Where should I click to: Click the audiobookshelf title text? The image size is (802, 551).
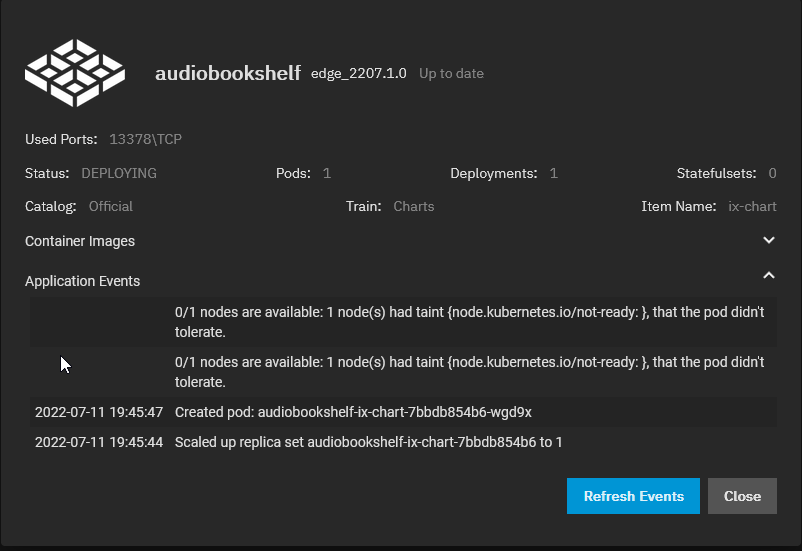pyautogui.click(x=228, y=73)
